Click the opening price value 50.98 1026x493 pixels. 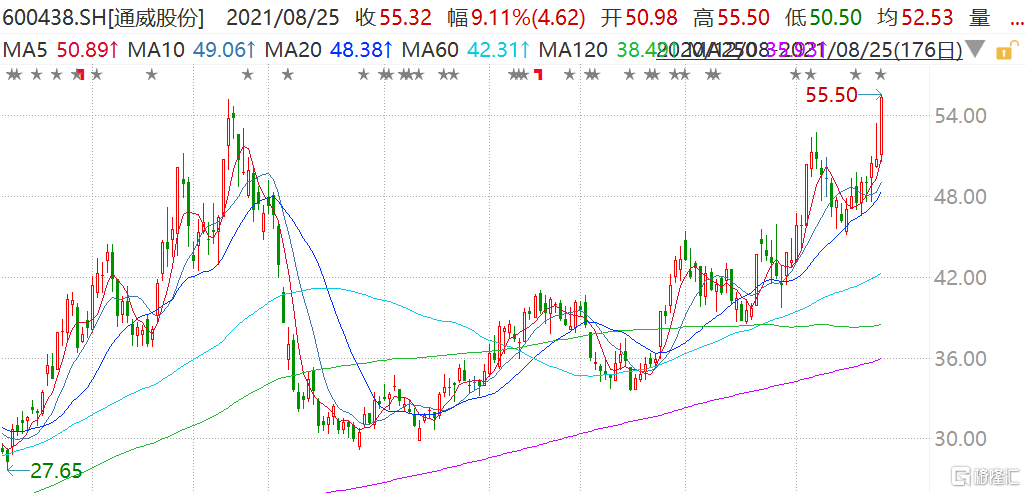pyautogui.click(x=652, y=19)
